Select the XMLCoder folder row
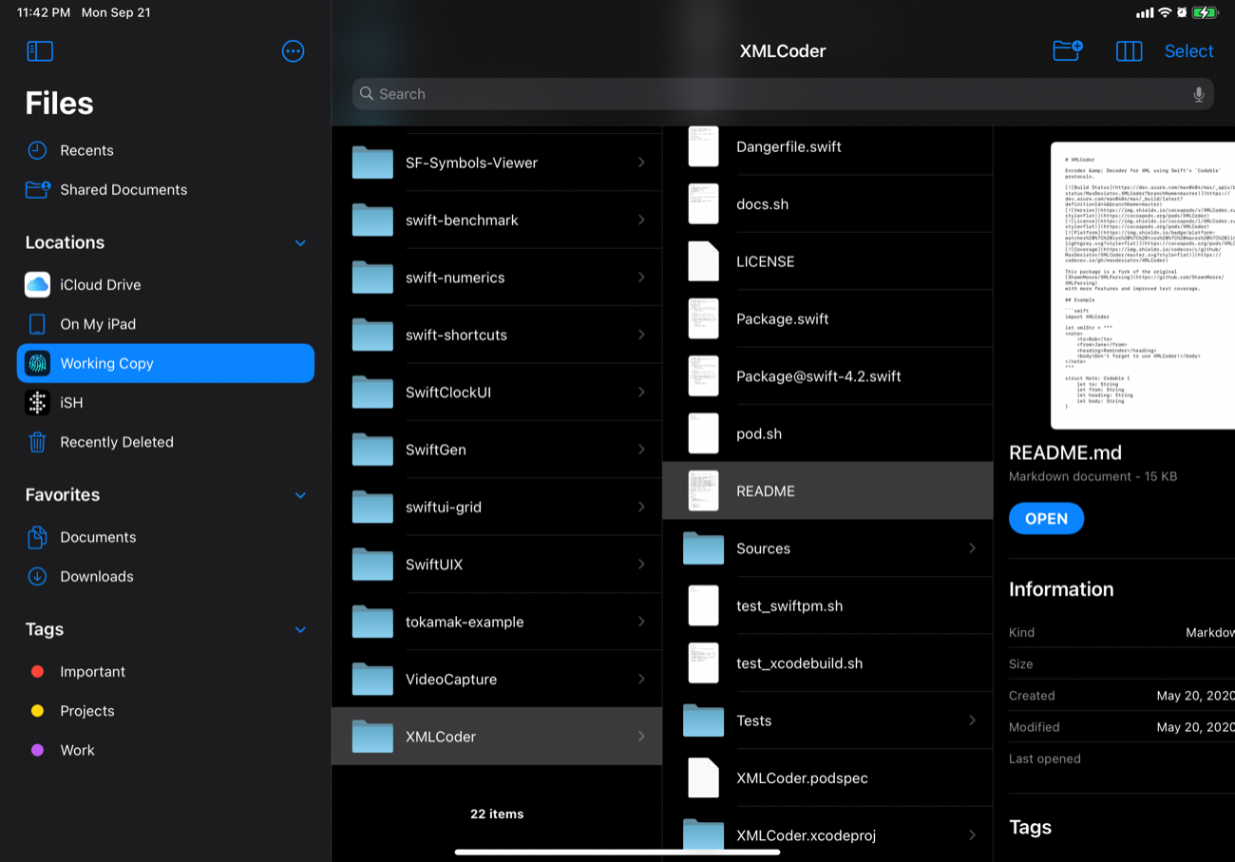The width and height of the screenshot is (1235, 862). 497,736
